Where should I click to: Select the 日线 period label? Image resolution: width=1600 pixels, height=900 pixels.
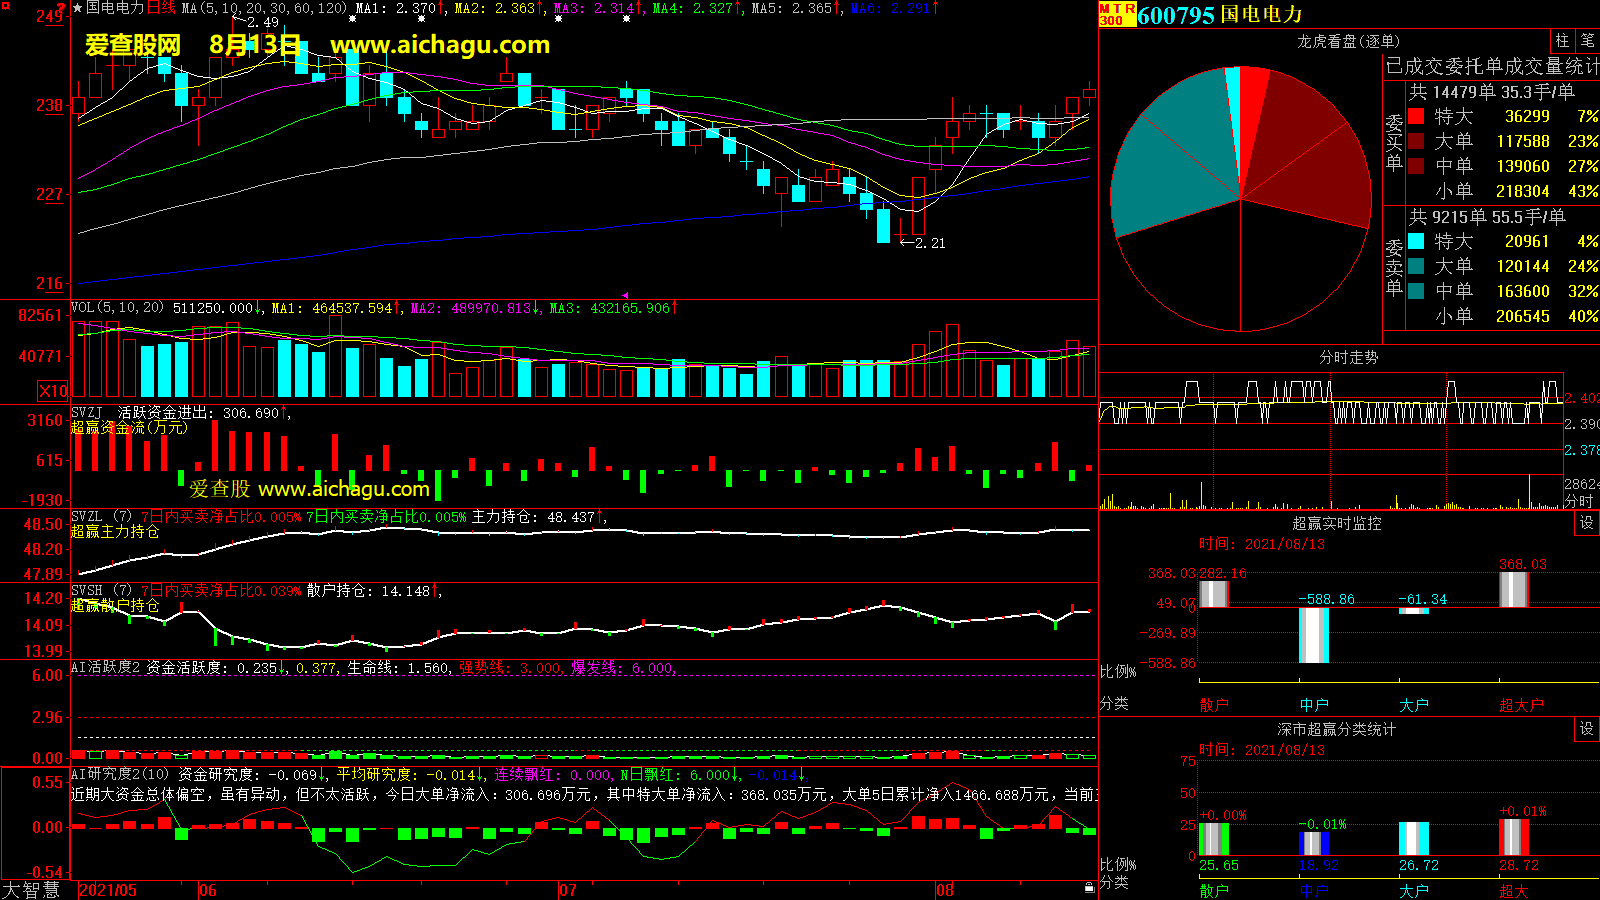point(161,8)
